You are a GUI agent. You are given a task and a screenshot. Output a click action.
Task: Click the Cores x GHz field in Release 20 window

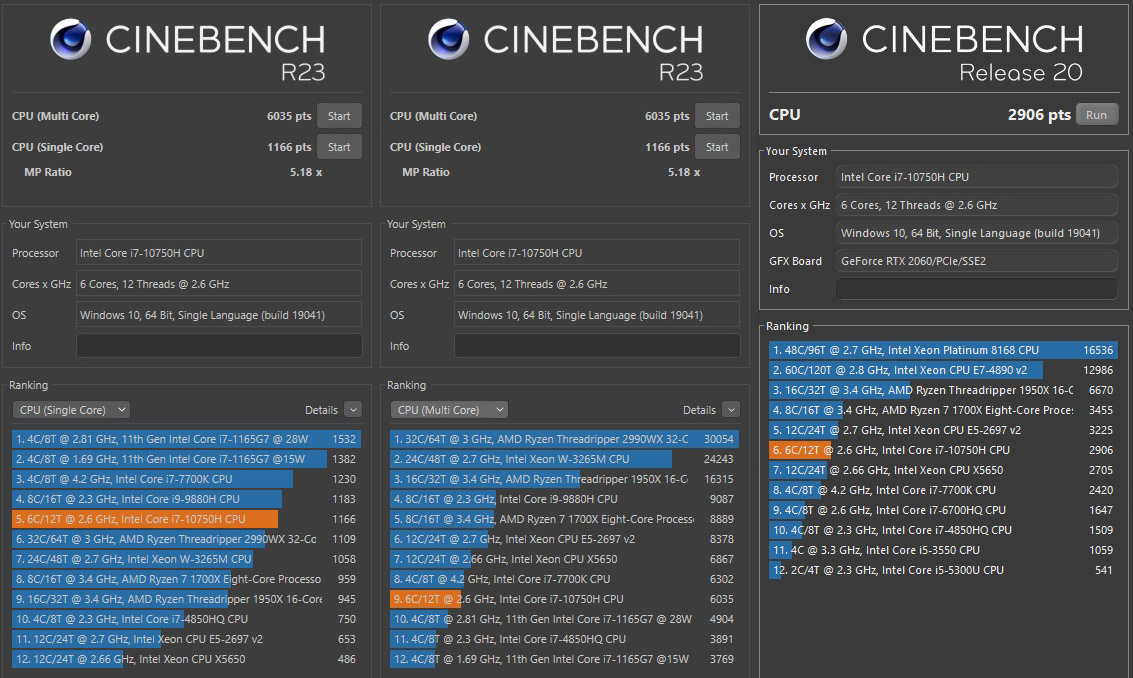[976, 205]
